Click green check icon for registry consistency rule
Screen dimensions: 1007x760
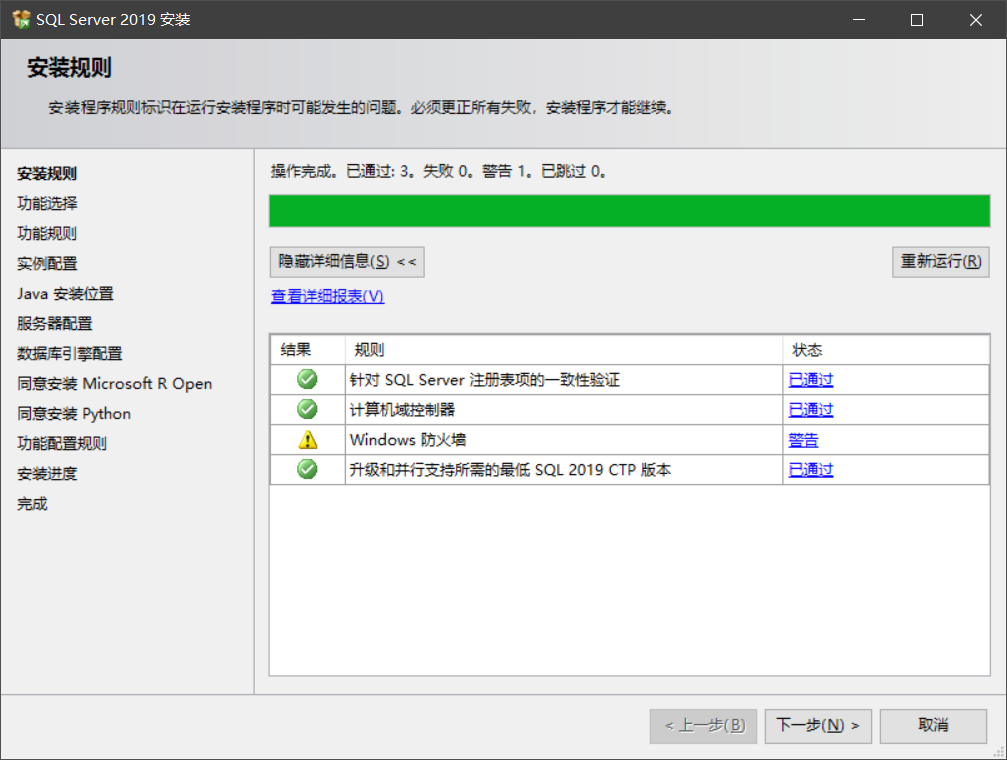tap(307, 379)
